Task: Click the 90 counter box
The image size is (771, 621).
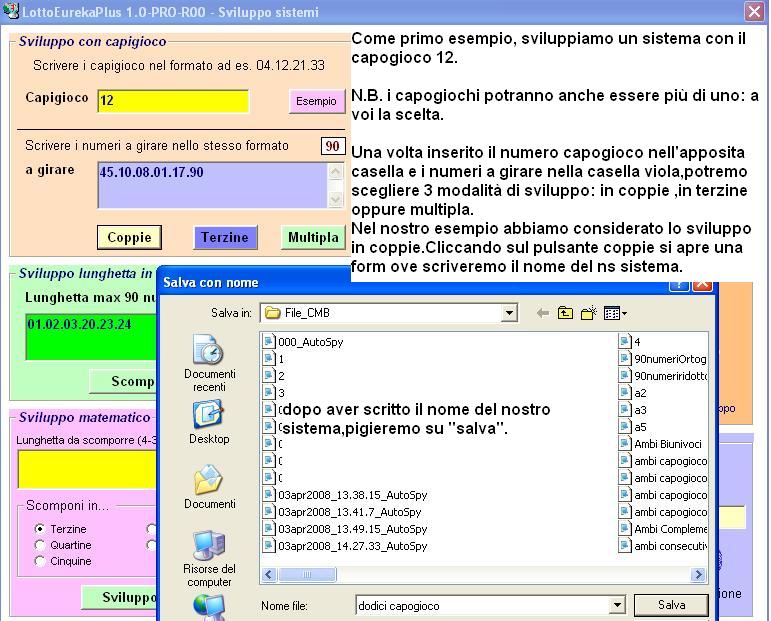Action: [333, 146]
